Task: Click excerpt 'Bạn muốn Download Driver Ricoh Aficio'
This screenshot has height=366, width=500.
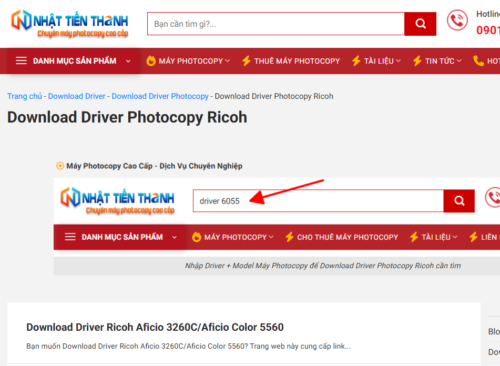Action: click(188, 346)
